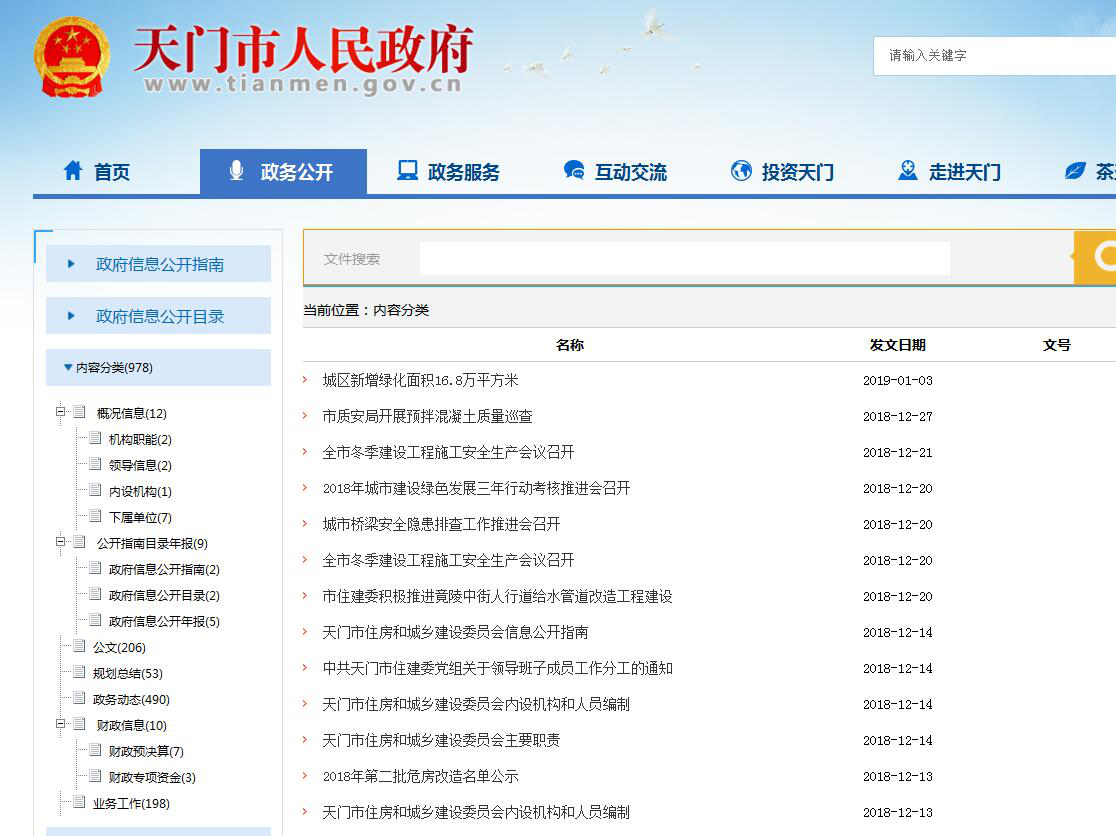The height and width of the screenshot is (836, 1116).
Task: Select 下属单位(7) tree item
Action: [x=140, y=517]
